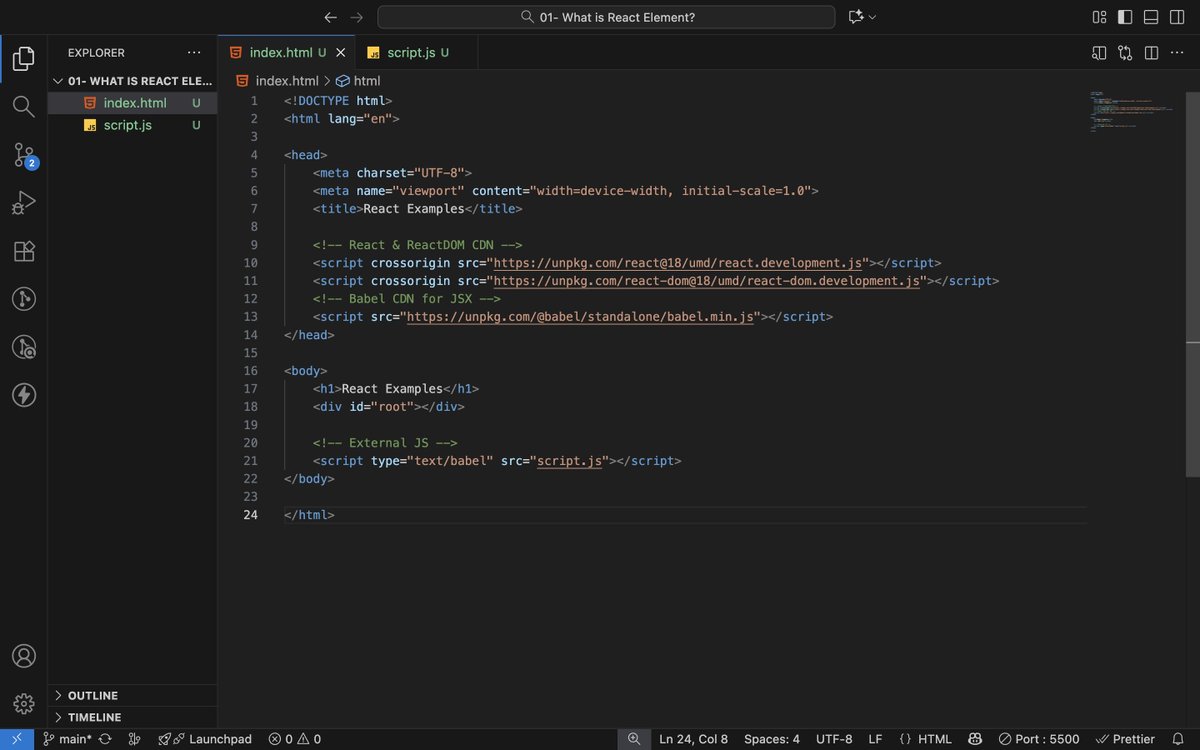
Task: Open the Manage gear icon
Action: [24, 704]
